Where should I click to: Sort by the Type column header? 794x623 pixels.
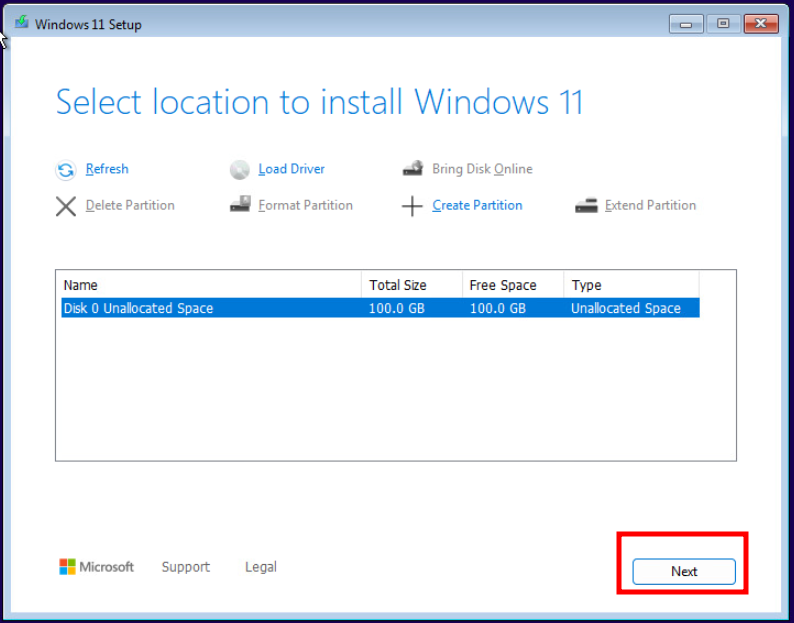[631, 285]
